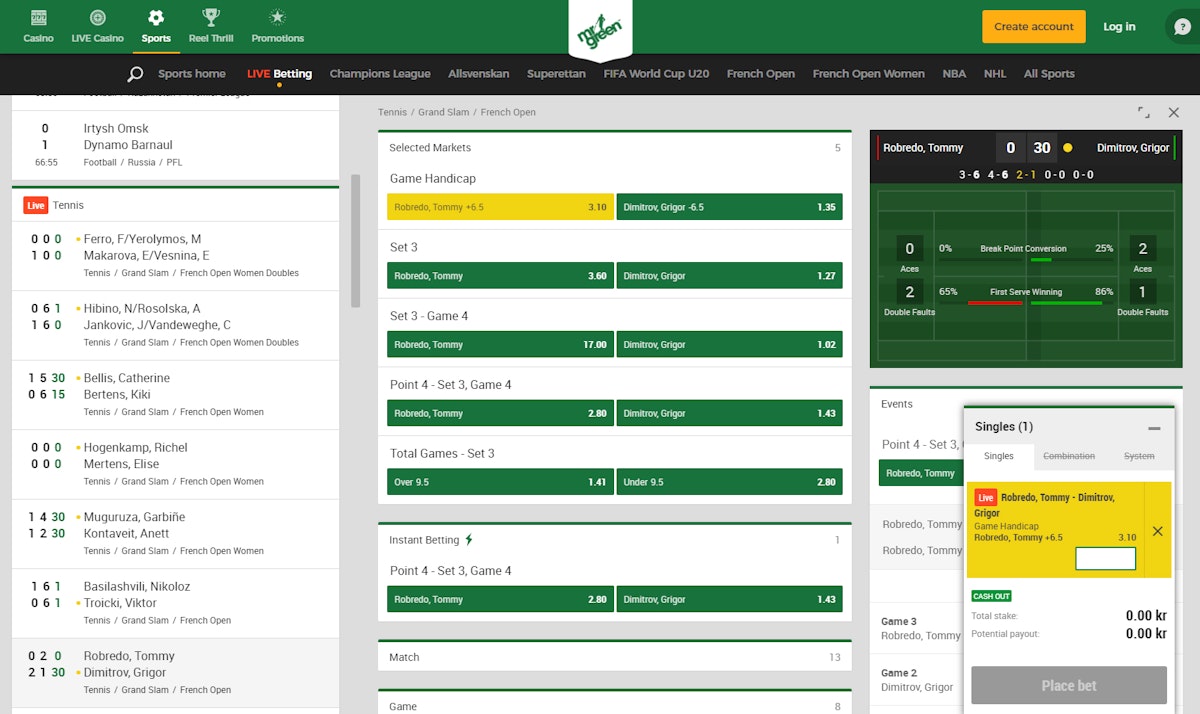Click the Log in link
1200x714 pixels.
[x=1119, y=27]
